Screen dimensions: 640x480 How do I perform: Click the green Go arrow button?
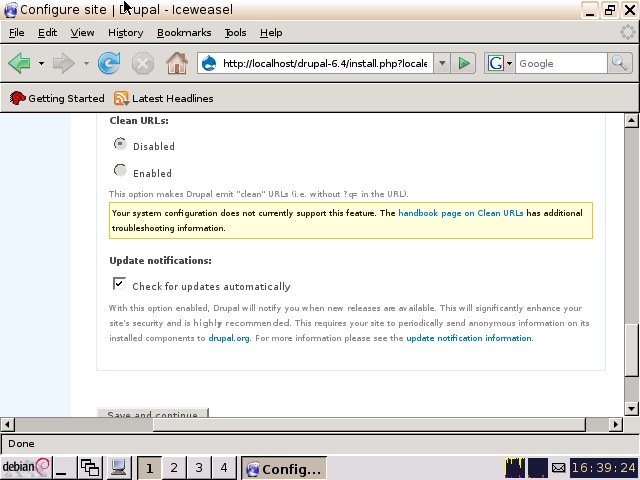pyautogui.click(x=464, y=63)
